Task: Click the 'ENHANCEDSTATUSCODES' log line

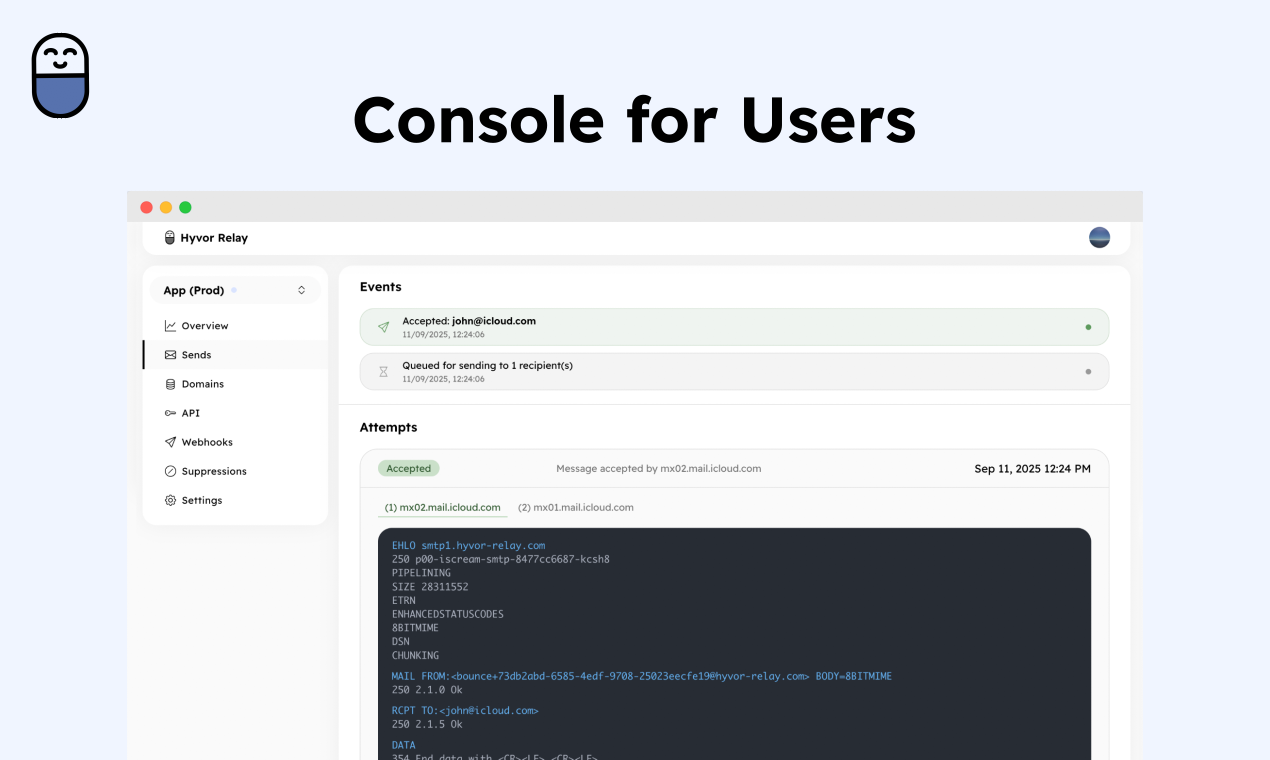Action: [x=448, y=614]
